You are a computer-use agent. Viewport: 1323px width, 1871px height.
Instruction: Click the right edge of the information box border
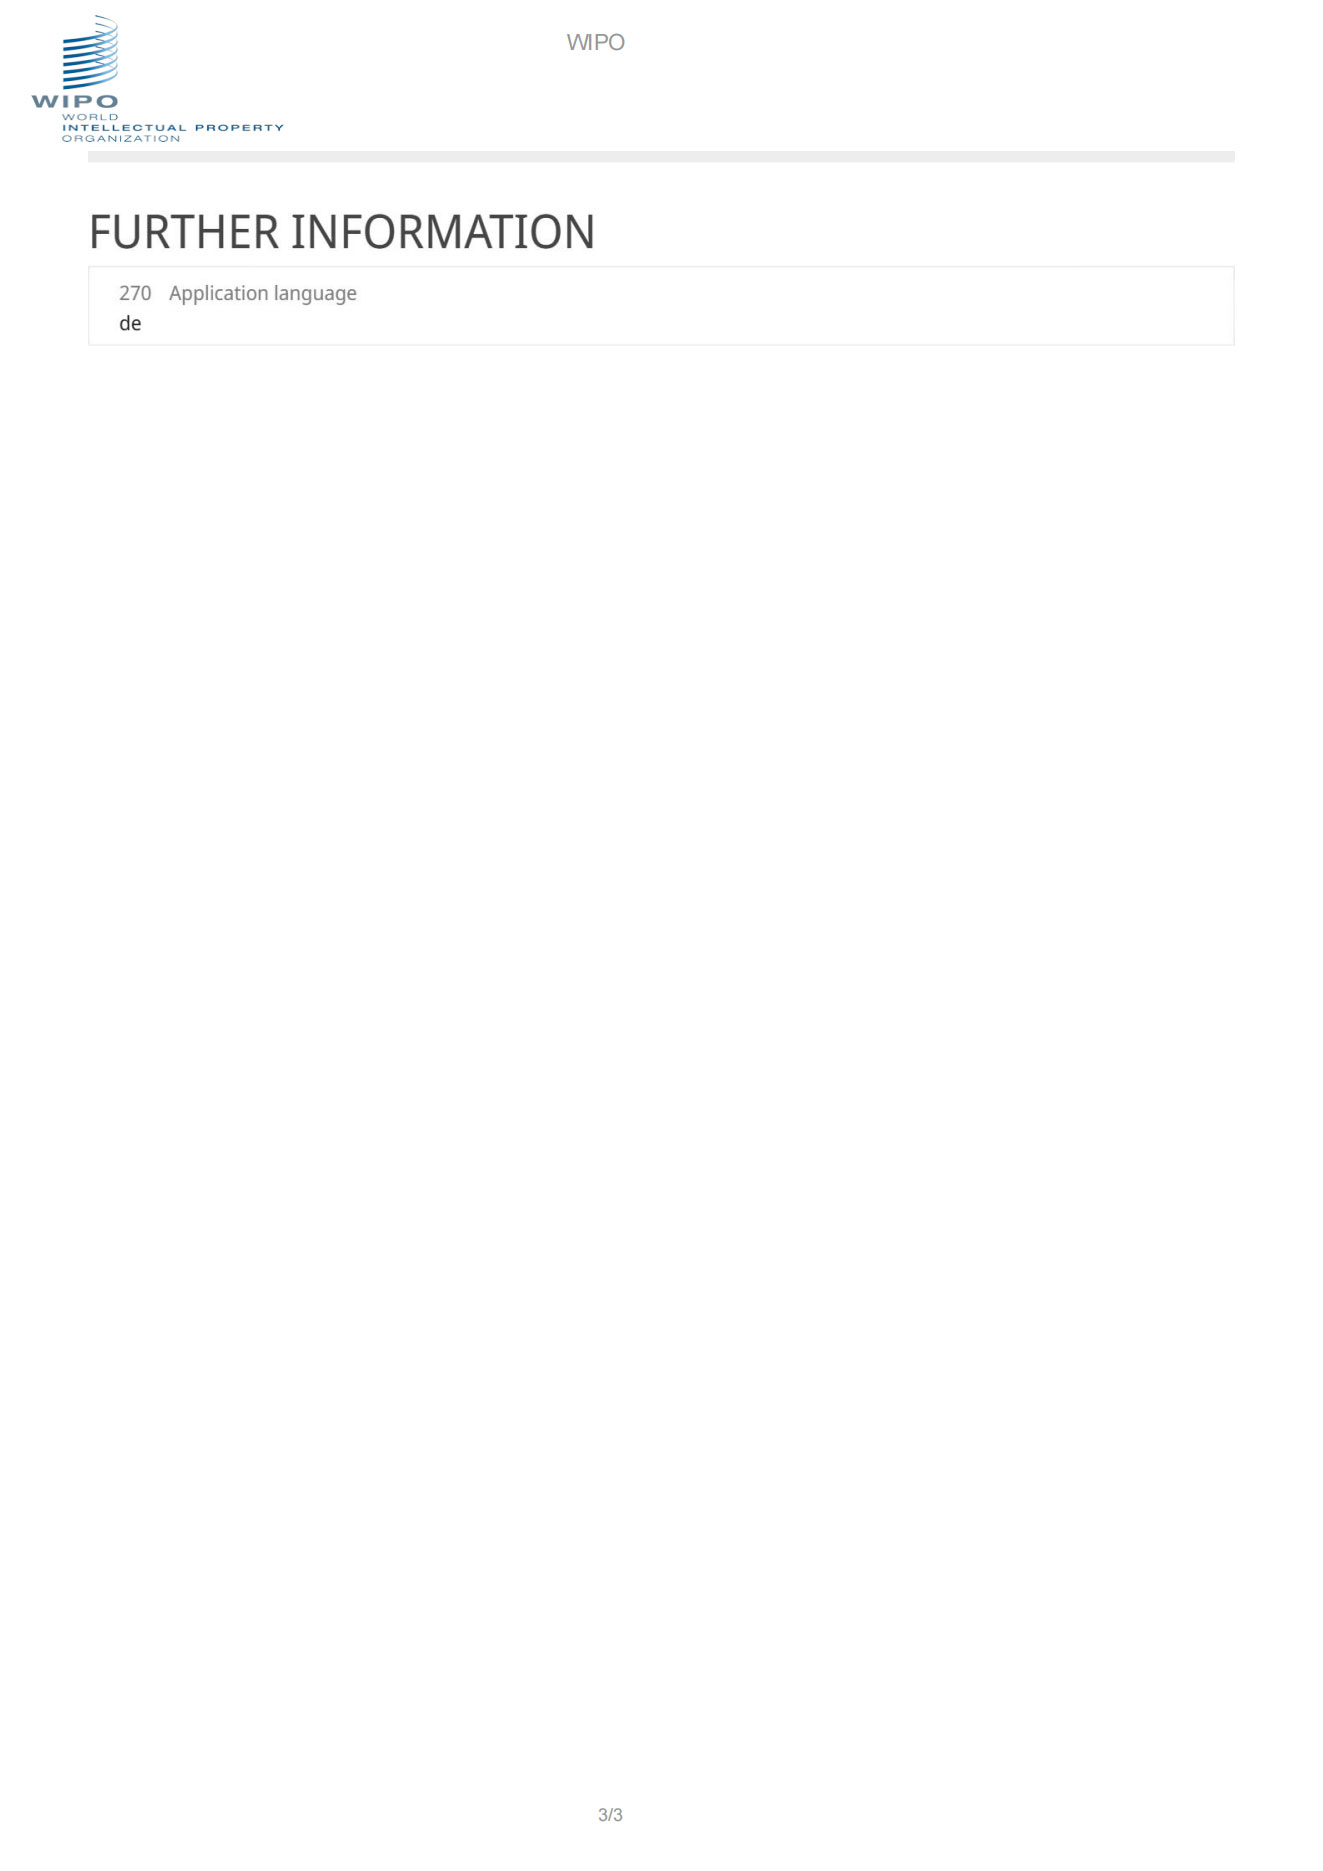coord(1234,306)
